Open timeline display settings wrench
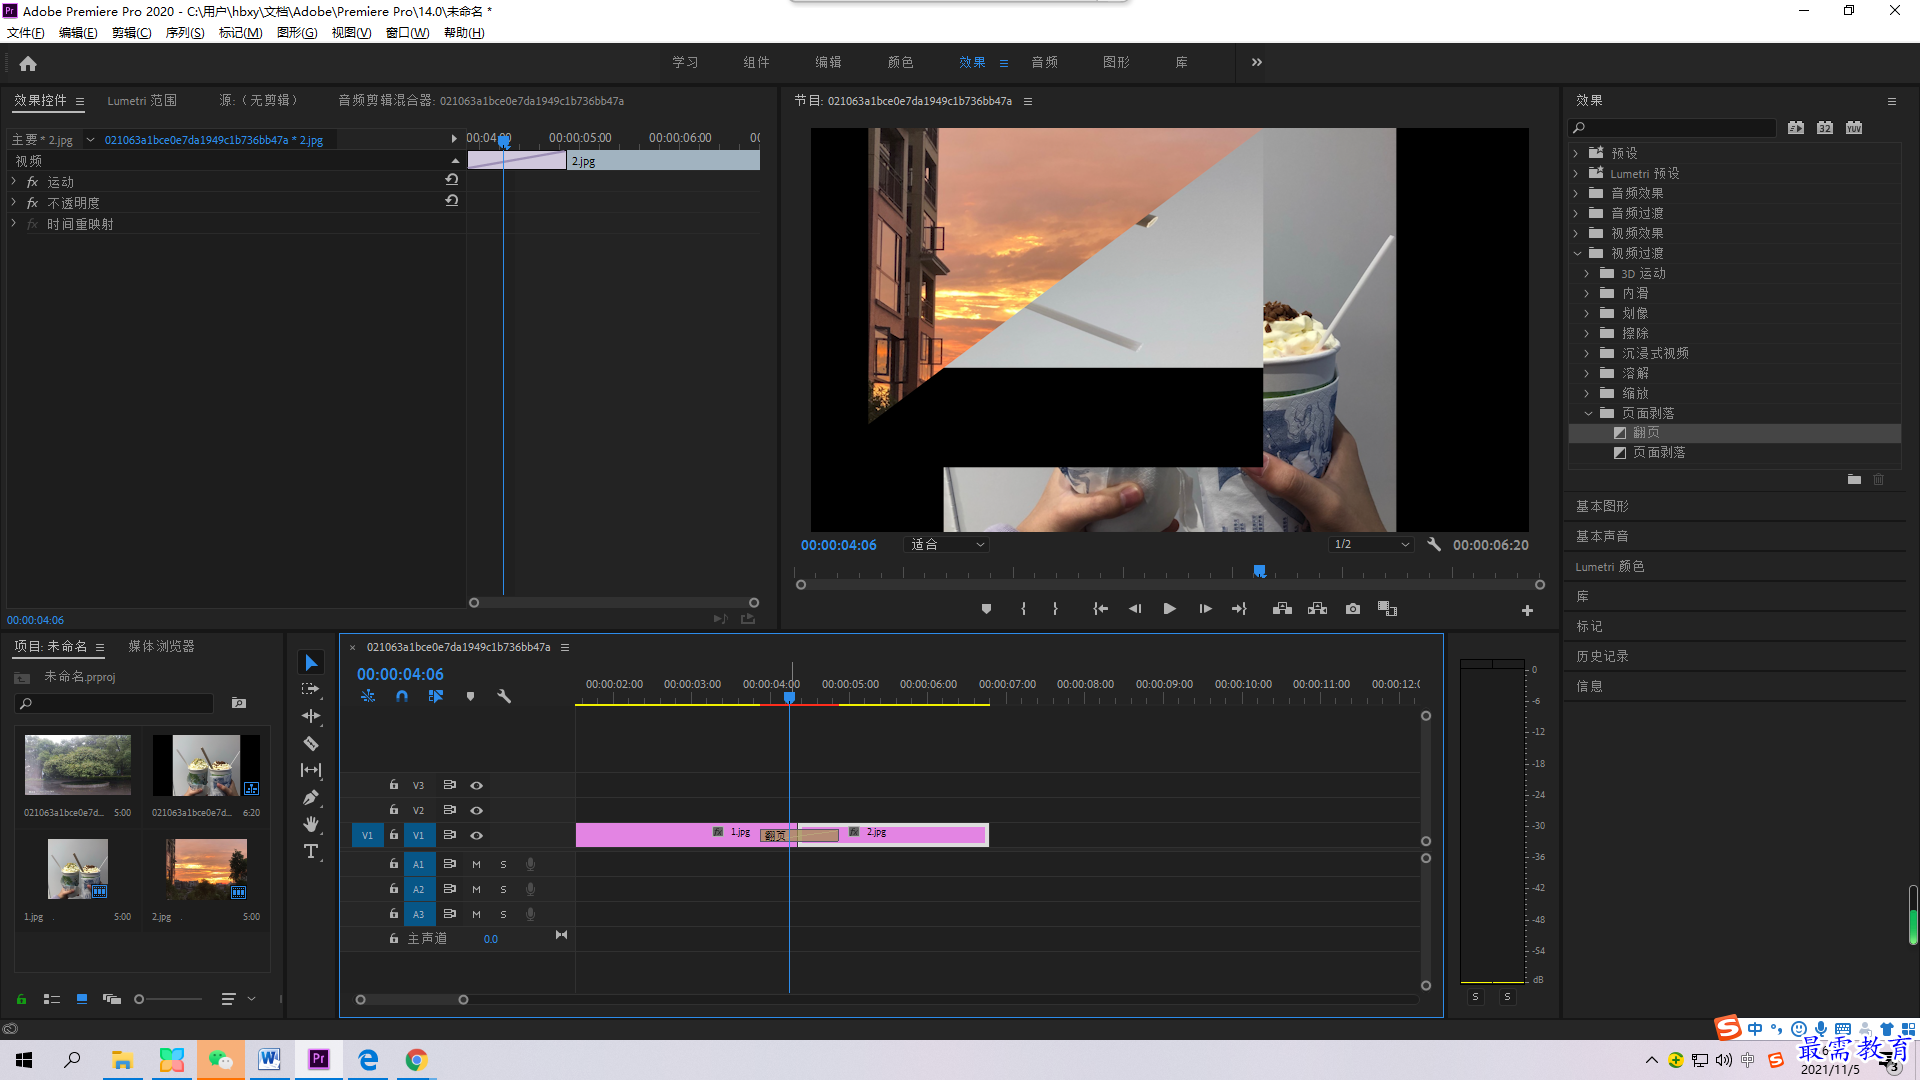Screen dimensions: 1920x1080 pyautogui.click(x=504, y=696)
